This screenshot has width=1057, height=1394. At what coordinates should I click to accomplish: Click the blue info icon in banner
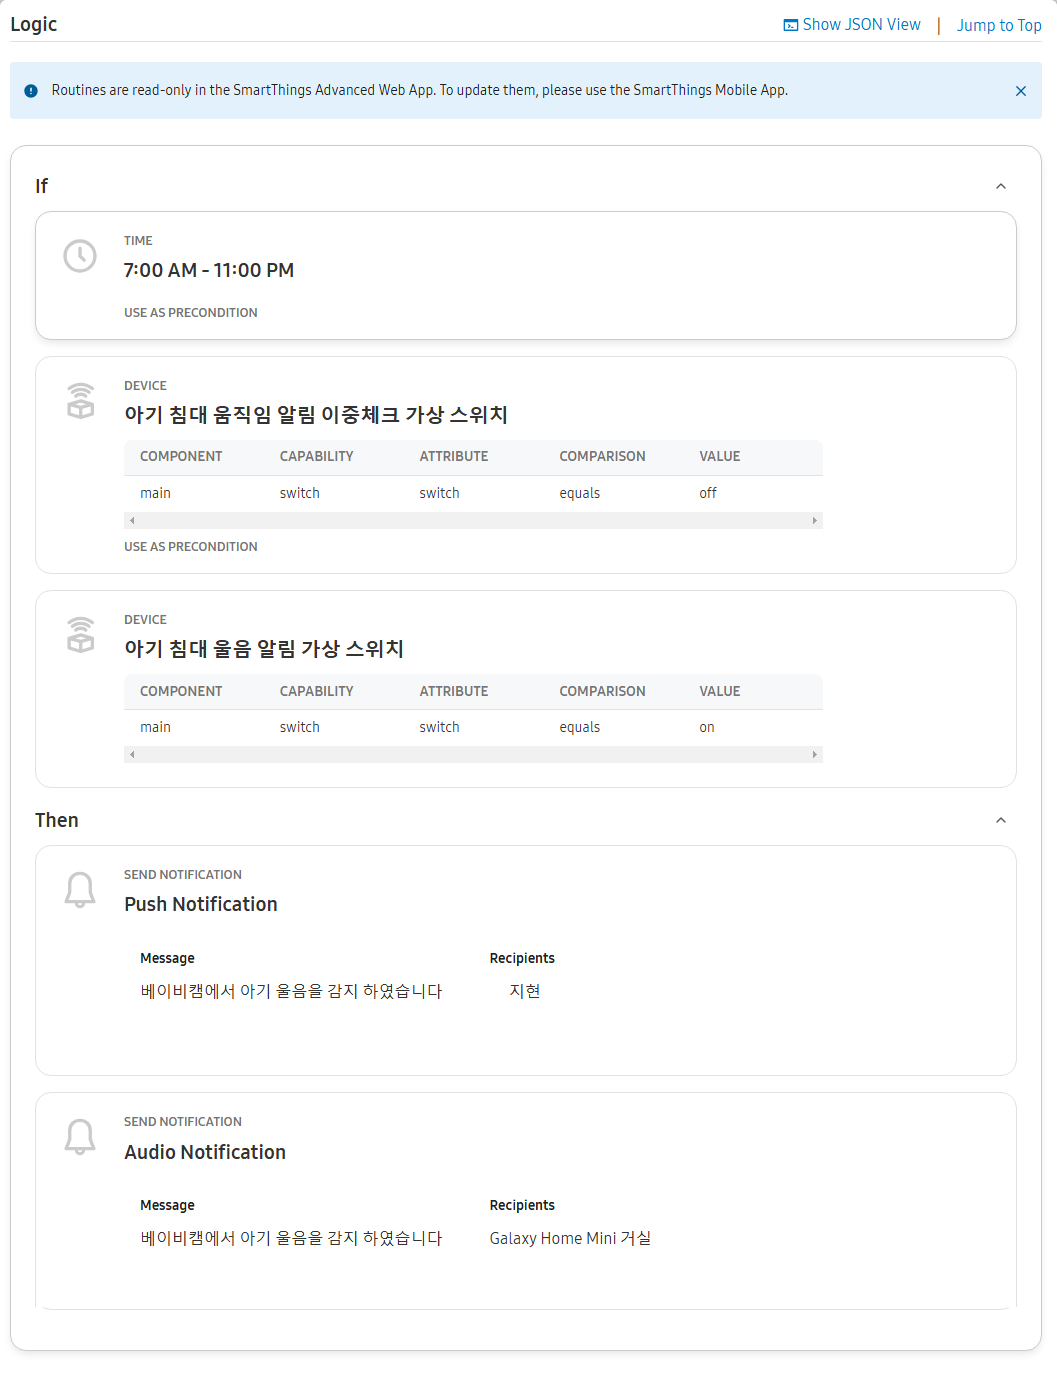pos(31,91)
